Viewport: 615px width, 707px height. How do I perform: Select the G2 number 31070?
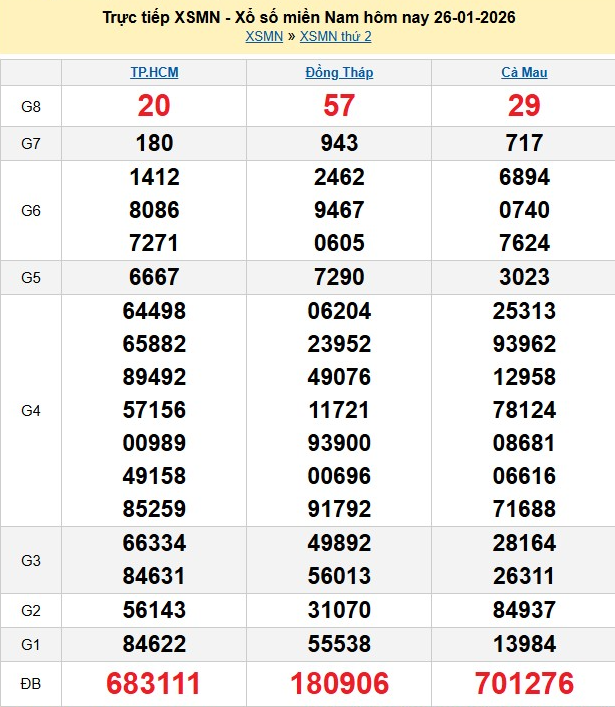click(339, 610)
